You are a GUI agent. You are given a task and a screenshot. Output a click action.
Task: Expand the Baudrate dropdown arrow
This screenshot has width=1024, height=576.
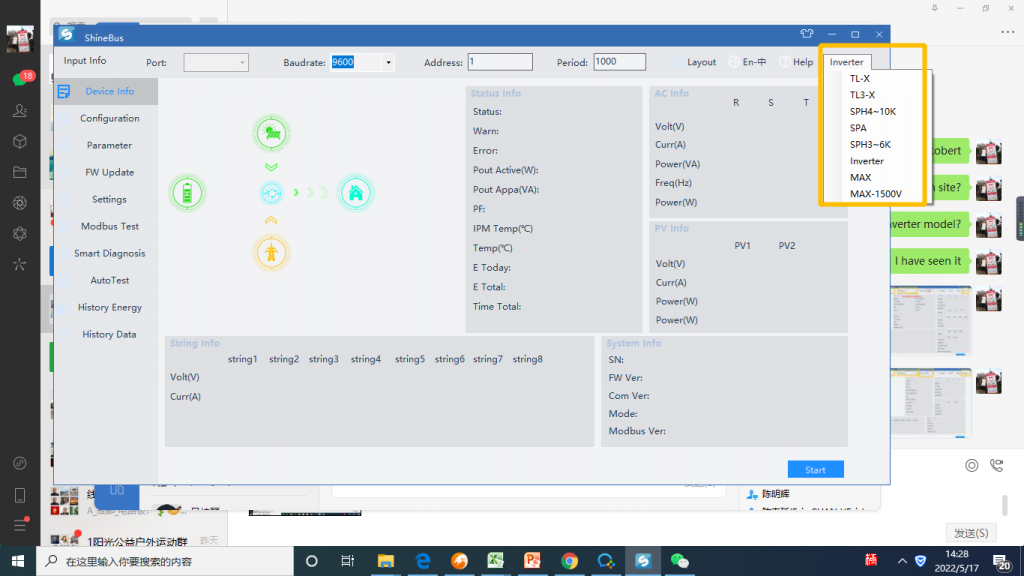[388, 63]
